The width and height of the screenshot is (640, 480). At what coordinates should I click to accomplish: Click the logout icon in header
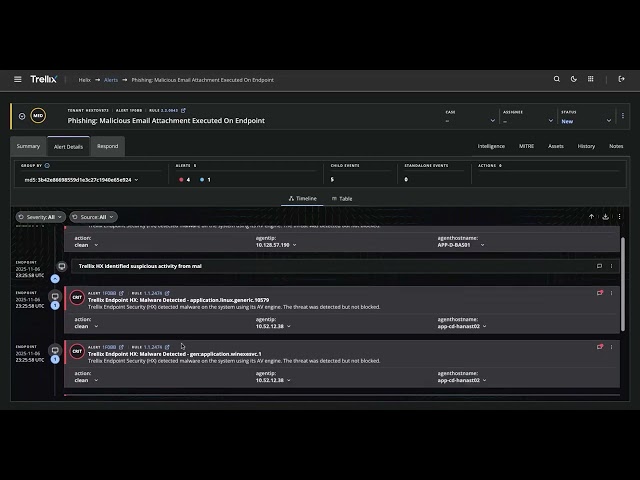point(622,79)
